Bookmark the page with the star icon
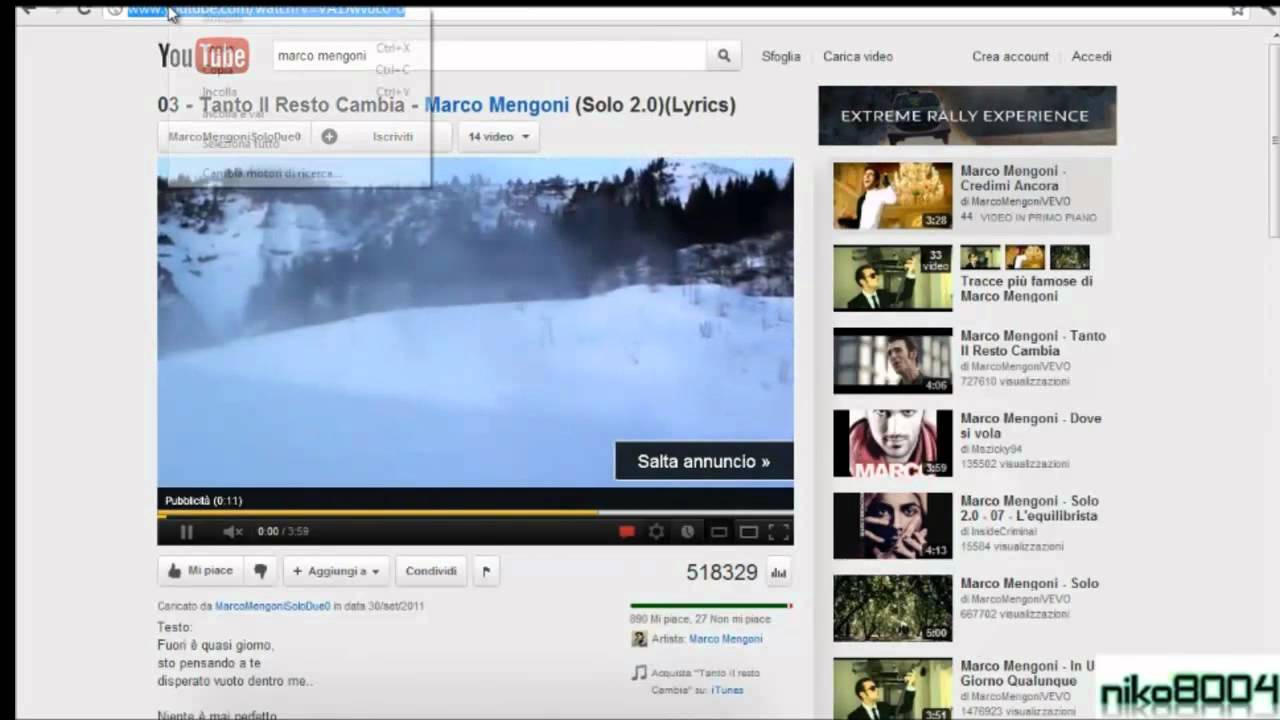Viewport: 1280px width, 720px height. pyautogui.click(x=1237, y=9)
